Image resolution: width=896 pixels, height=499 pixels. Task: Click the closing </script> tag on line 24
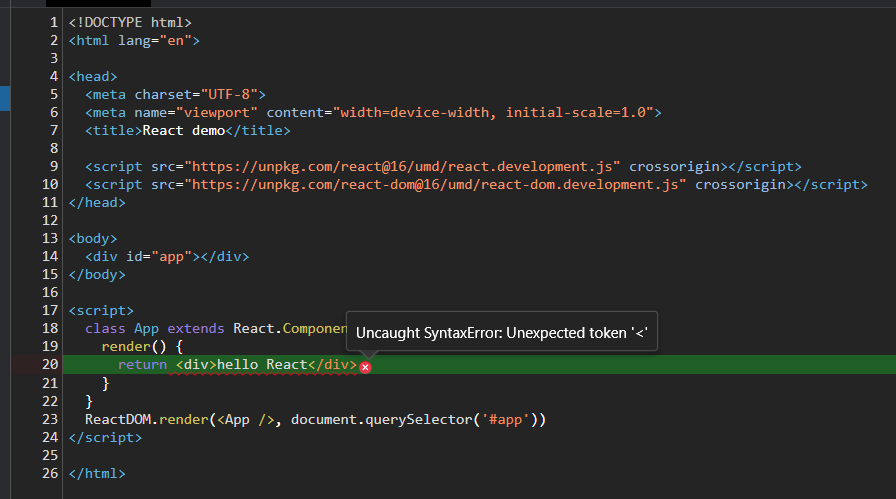tap(105, 437)
